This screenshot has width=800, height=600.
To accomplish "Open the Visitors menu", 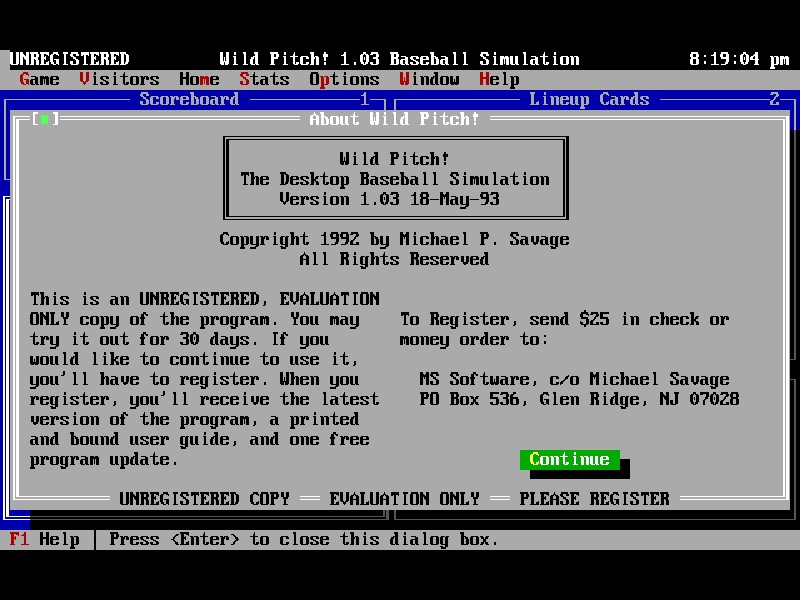I will 119,79.
